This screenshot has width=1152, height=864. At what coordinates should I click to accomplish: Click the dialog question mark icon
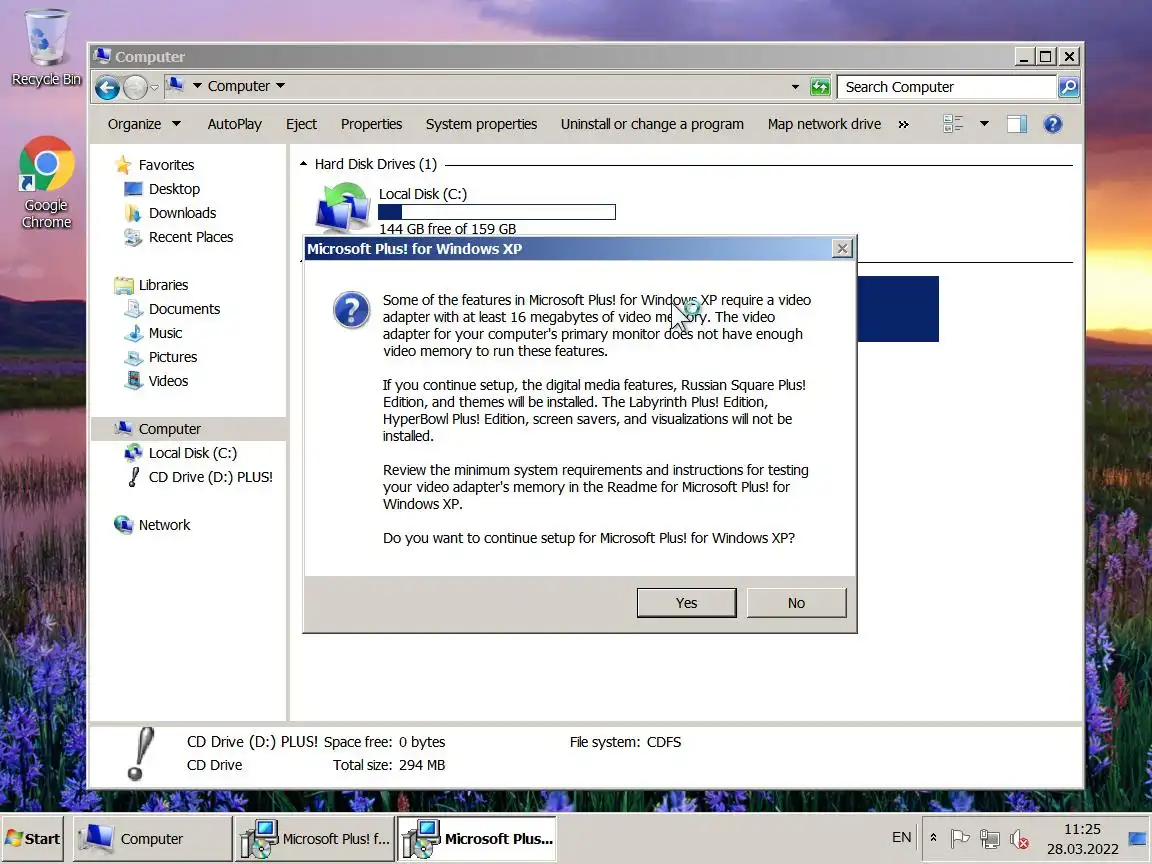351,310
